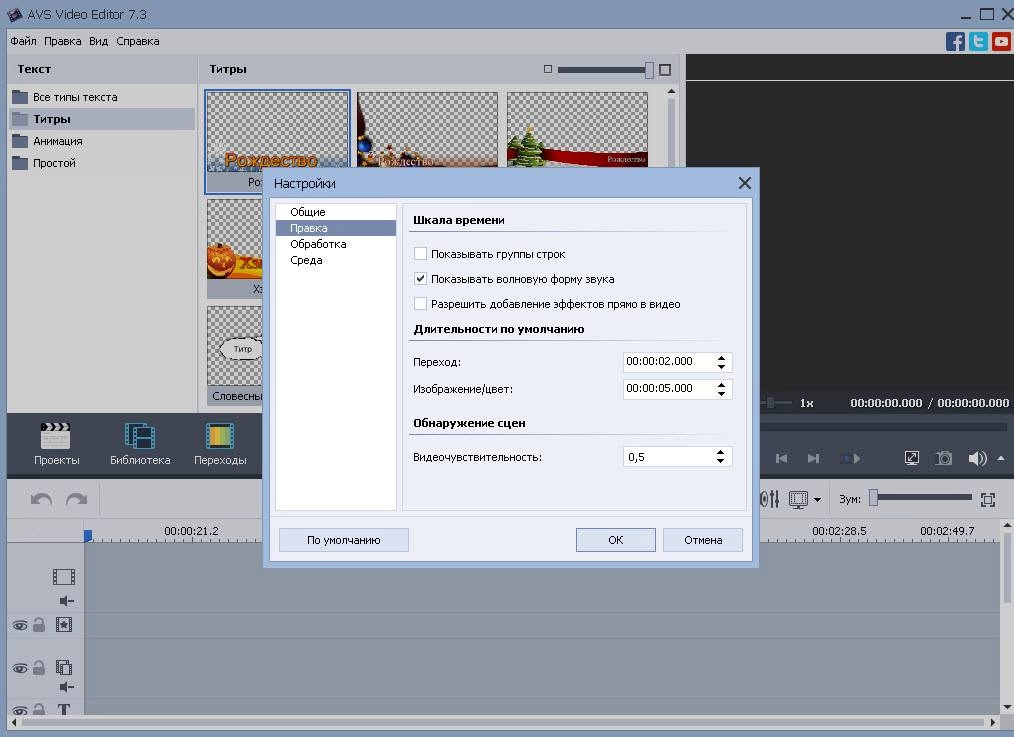Lock the effects track padlock

39,625
